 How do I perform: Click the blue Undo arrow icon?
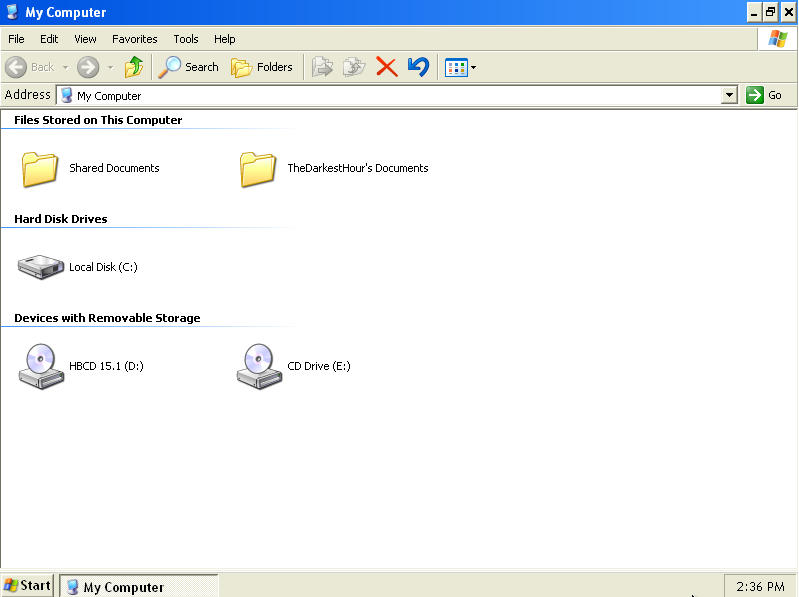pos(418,67)
